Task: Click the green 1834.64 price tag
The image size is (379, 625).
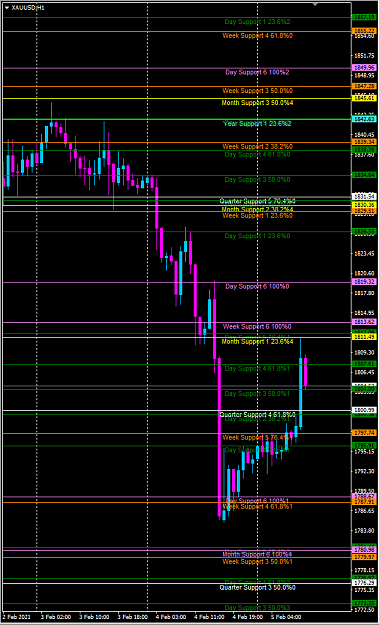Action: pos(363,175)
